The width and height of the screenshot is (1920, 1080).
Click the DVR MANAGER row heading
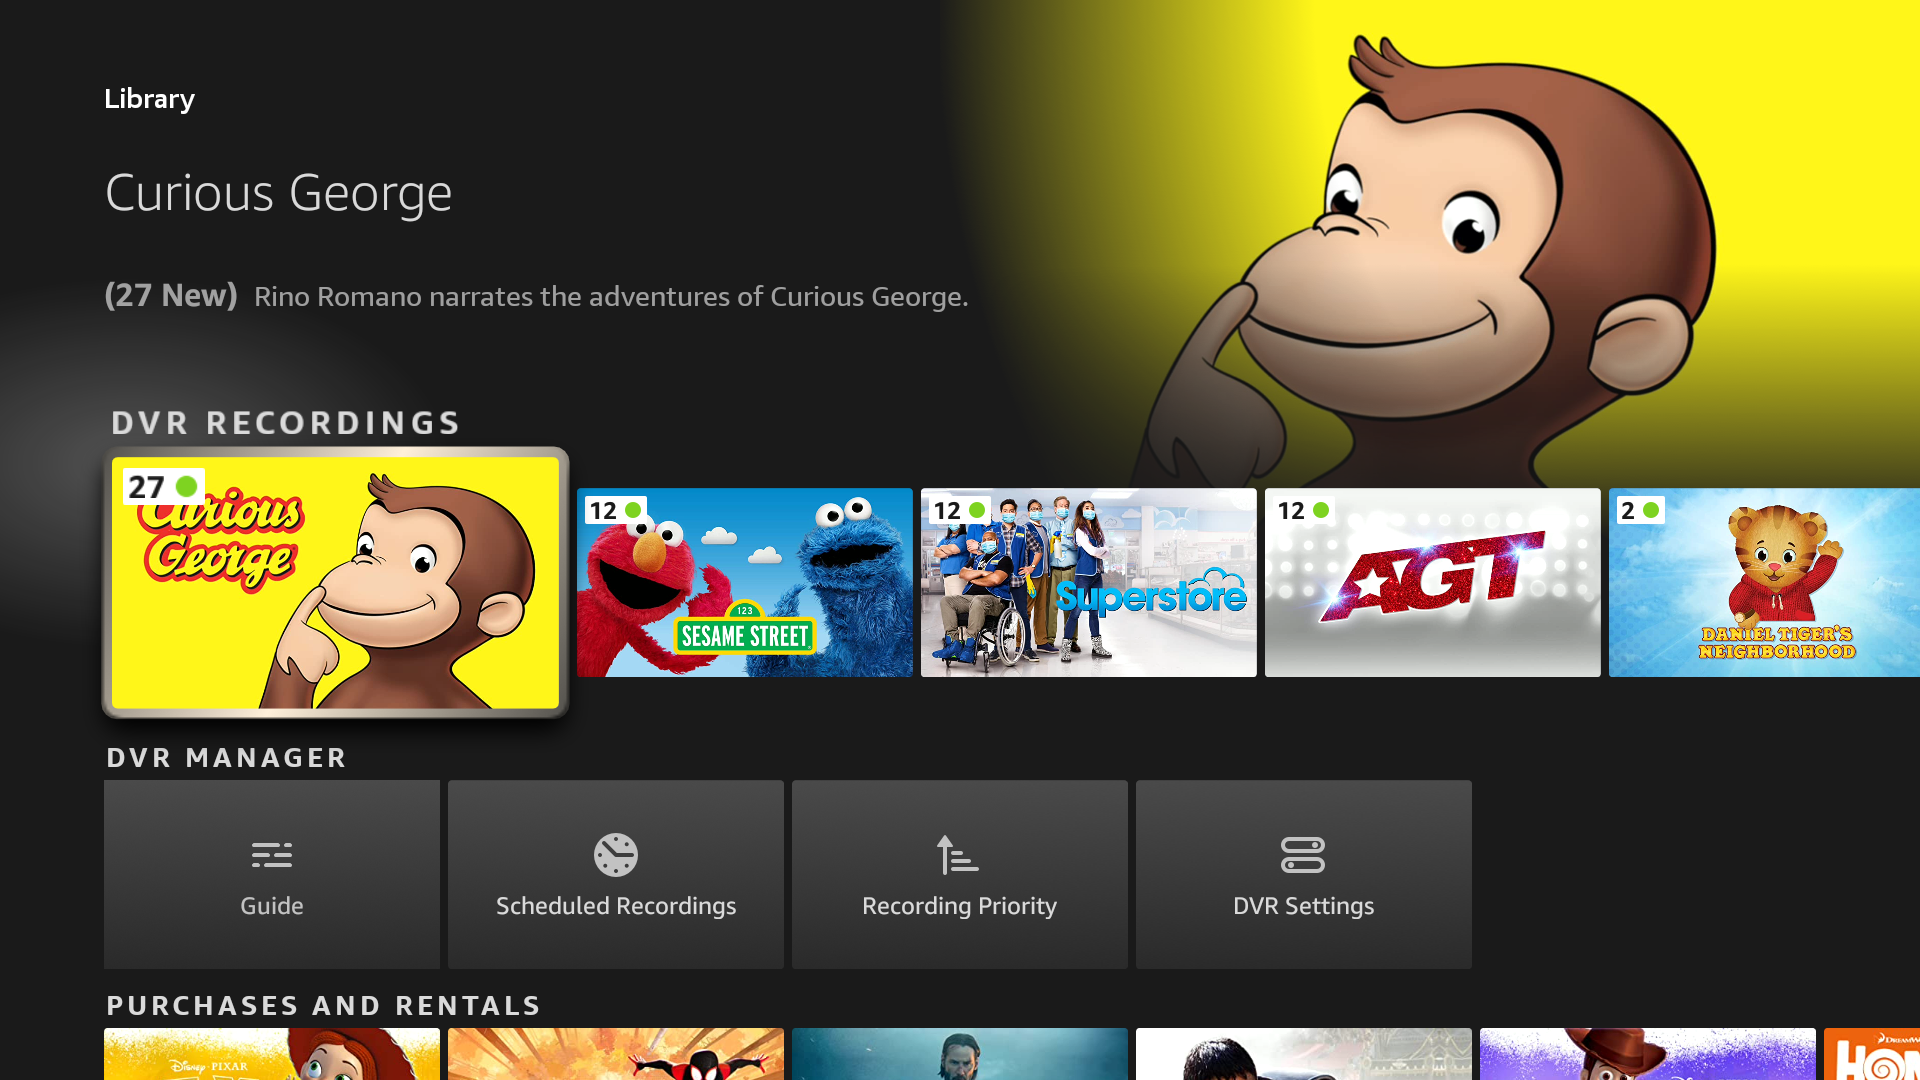pyautogui.click(x=227, y=758)
